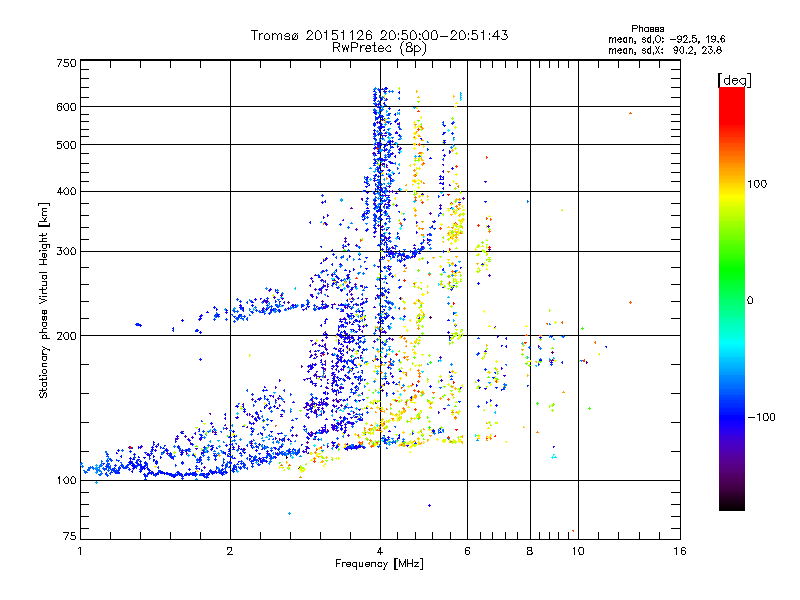Click the y-axis tick label '75'
Screen dimensions: 800x600
click(x=70, y=536)
